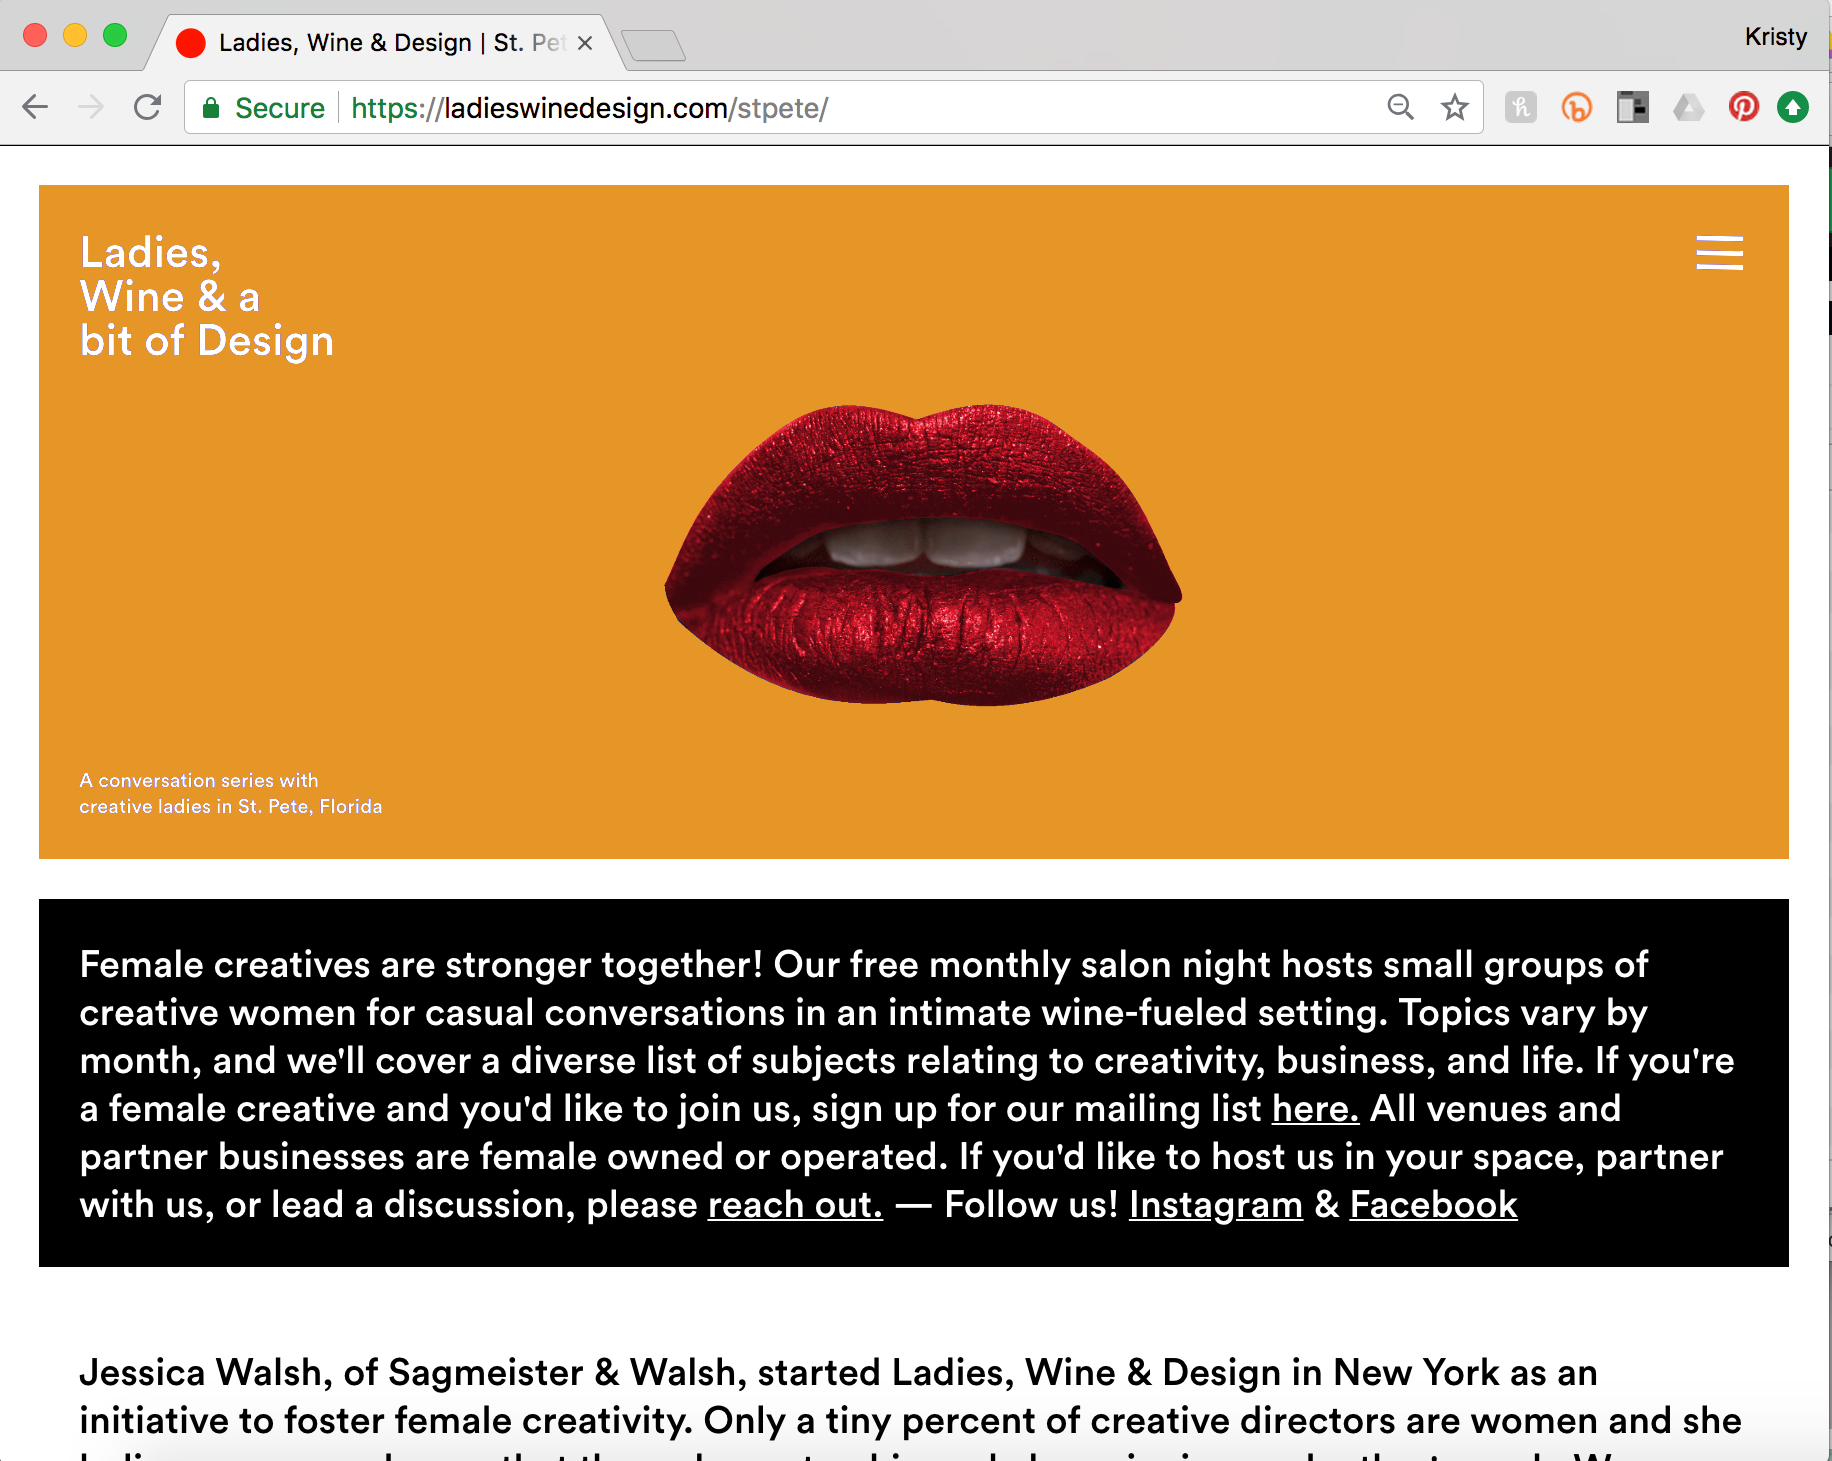The height and width of the screenshot is (1461, 1832).
Task: Click the 'Jessica Walsh, of Sagmeister & Walsh' paragraph
Action: pos(910,1405)
